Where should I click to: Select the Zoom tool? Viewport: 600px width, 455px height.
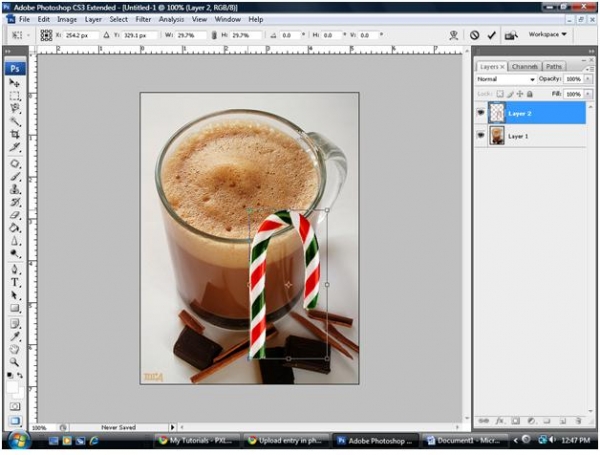coord(15,362)
